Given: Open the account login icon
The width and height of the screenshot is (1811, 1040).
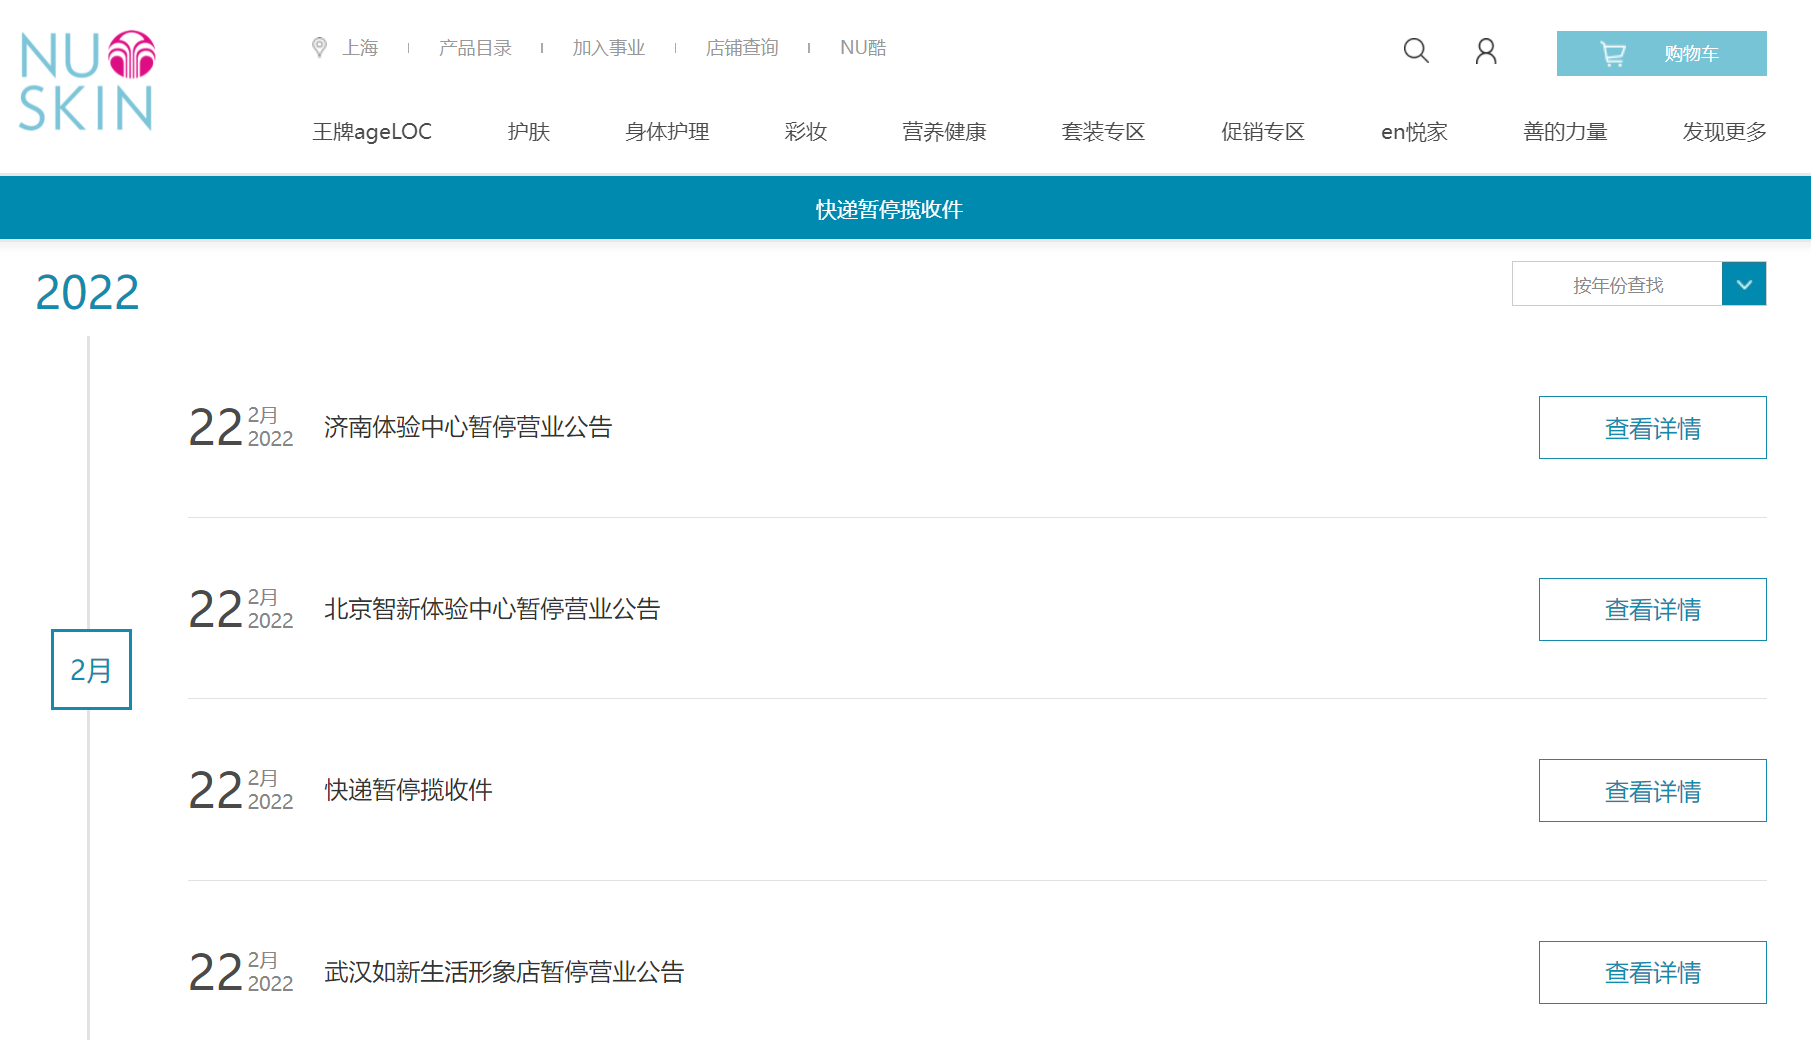Looking at the screenshot, I should tap(1486, 51).
